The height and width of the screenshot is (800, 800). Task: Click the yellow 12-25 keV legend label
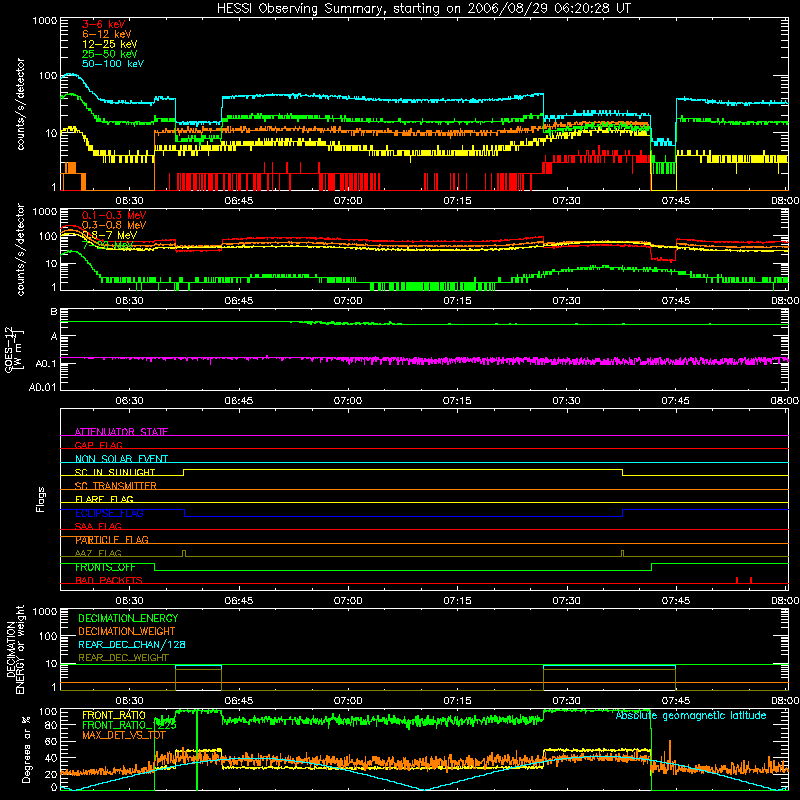pyautogui.click(x=110, y=44)
